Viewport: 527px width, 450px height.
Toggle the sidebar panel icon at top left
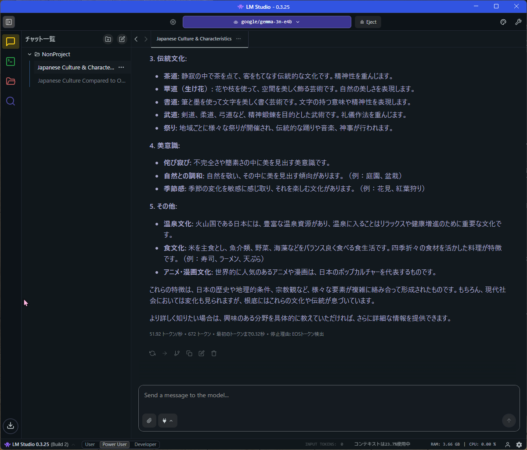tap(9, 22)
